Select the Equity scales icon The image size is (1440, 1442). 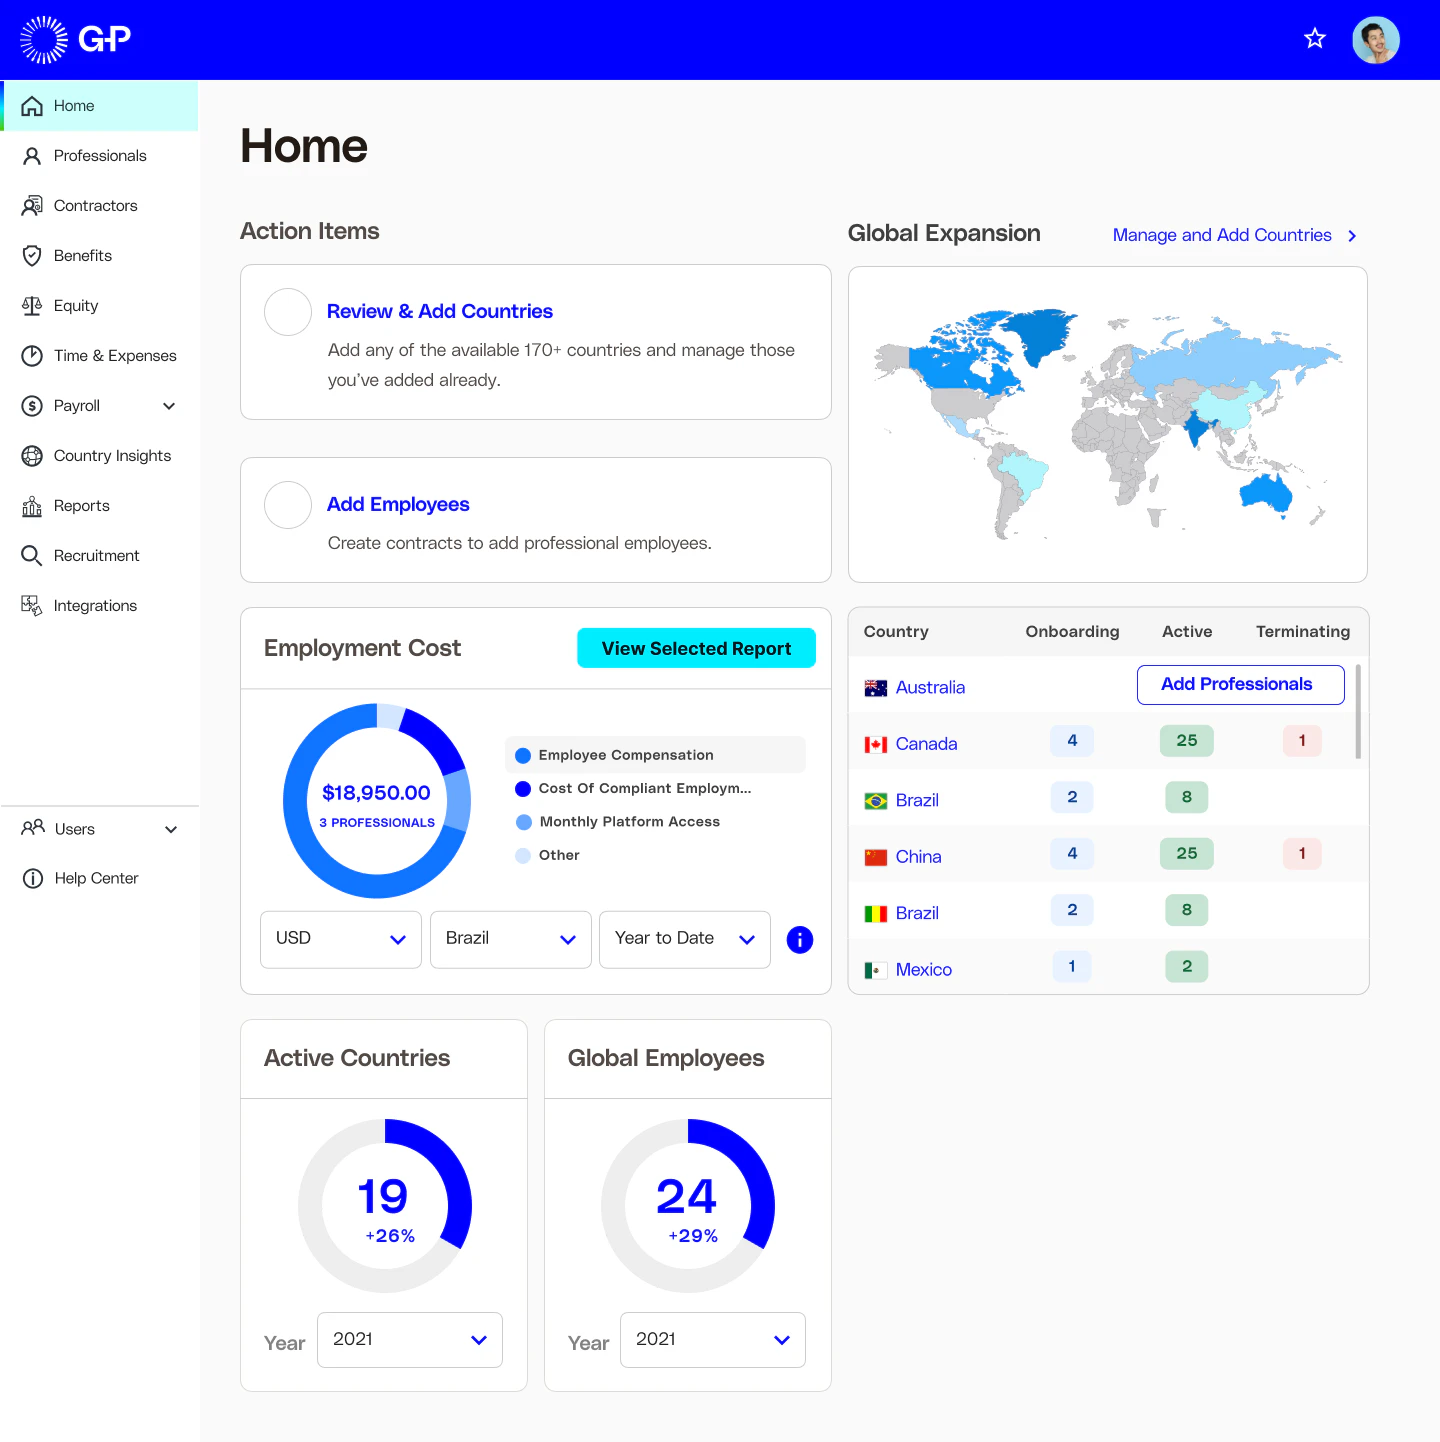coord(31,305)
